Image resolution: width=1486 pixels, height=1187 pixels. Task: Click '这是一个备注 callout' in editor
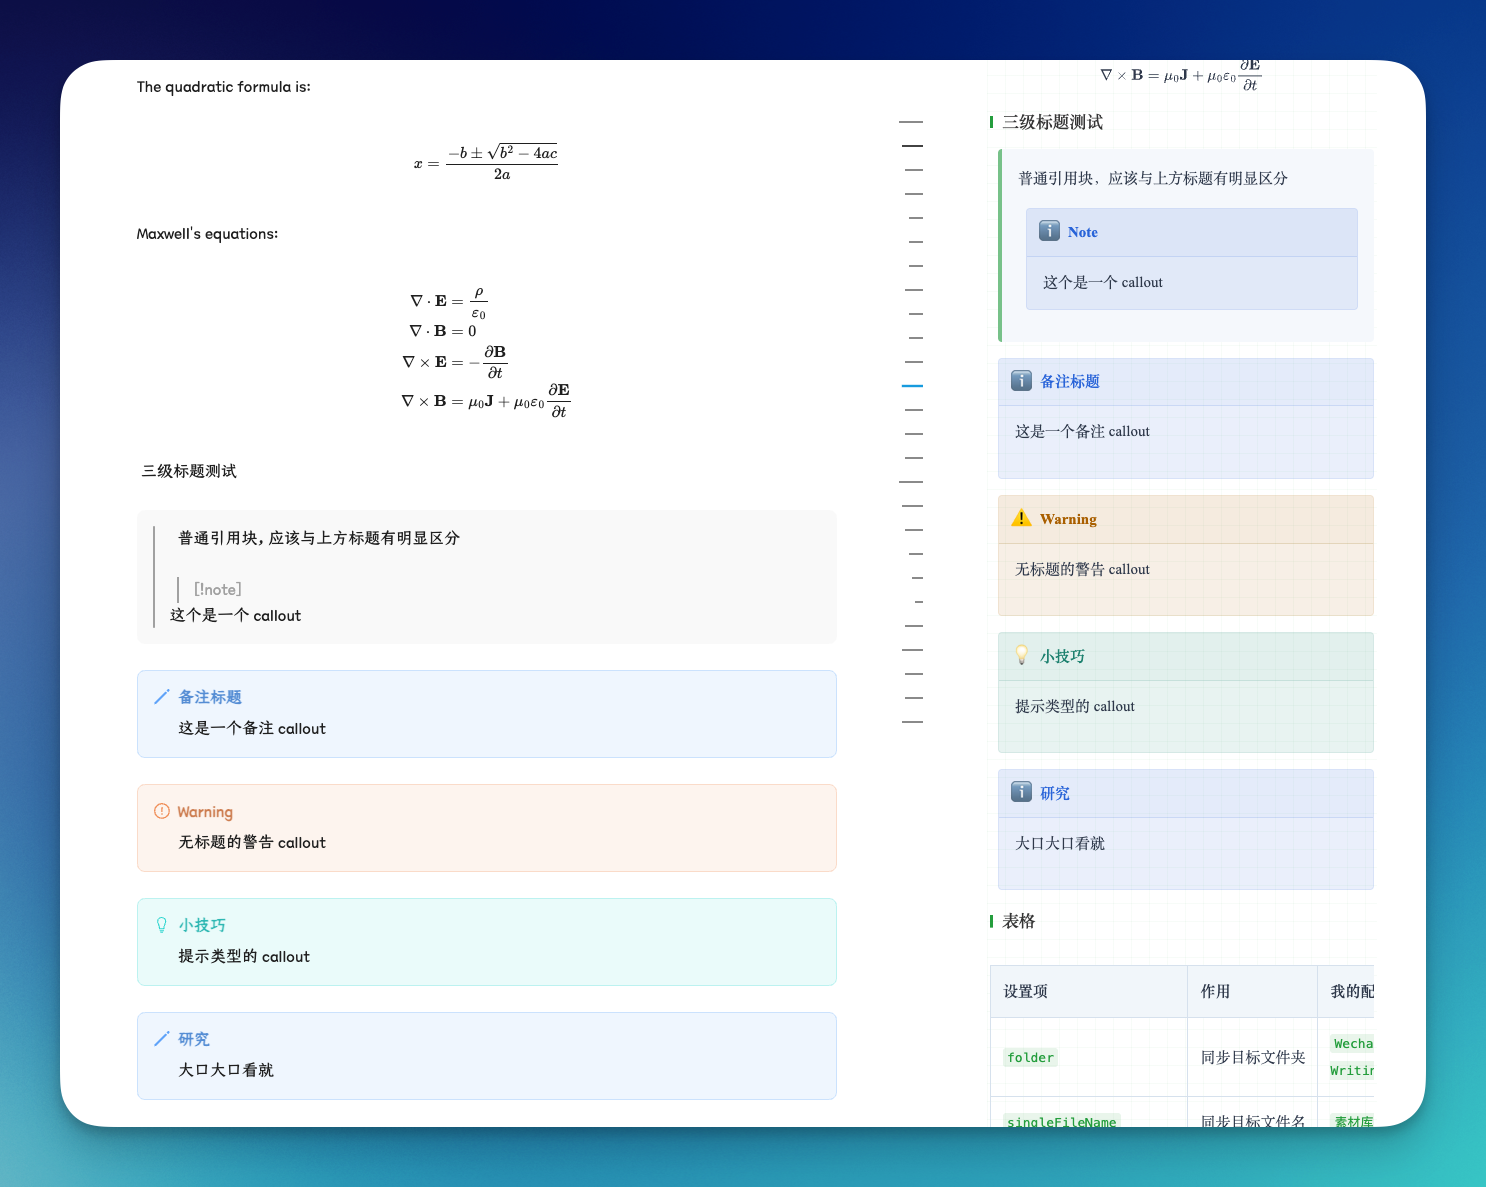[x=252, y=728]
